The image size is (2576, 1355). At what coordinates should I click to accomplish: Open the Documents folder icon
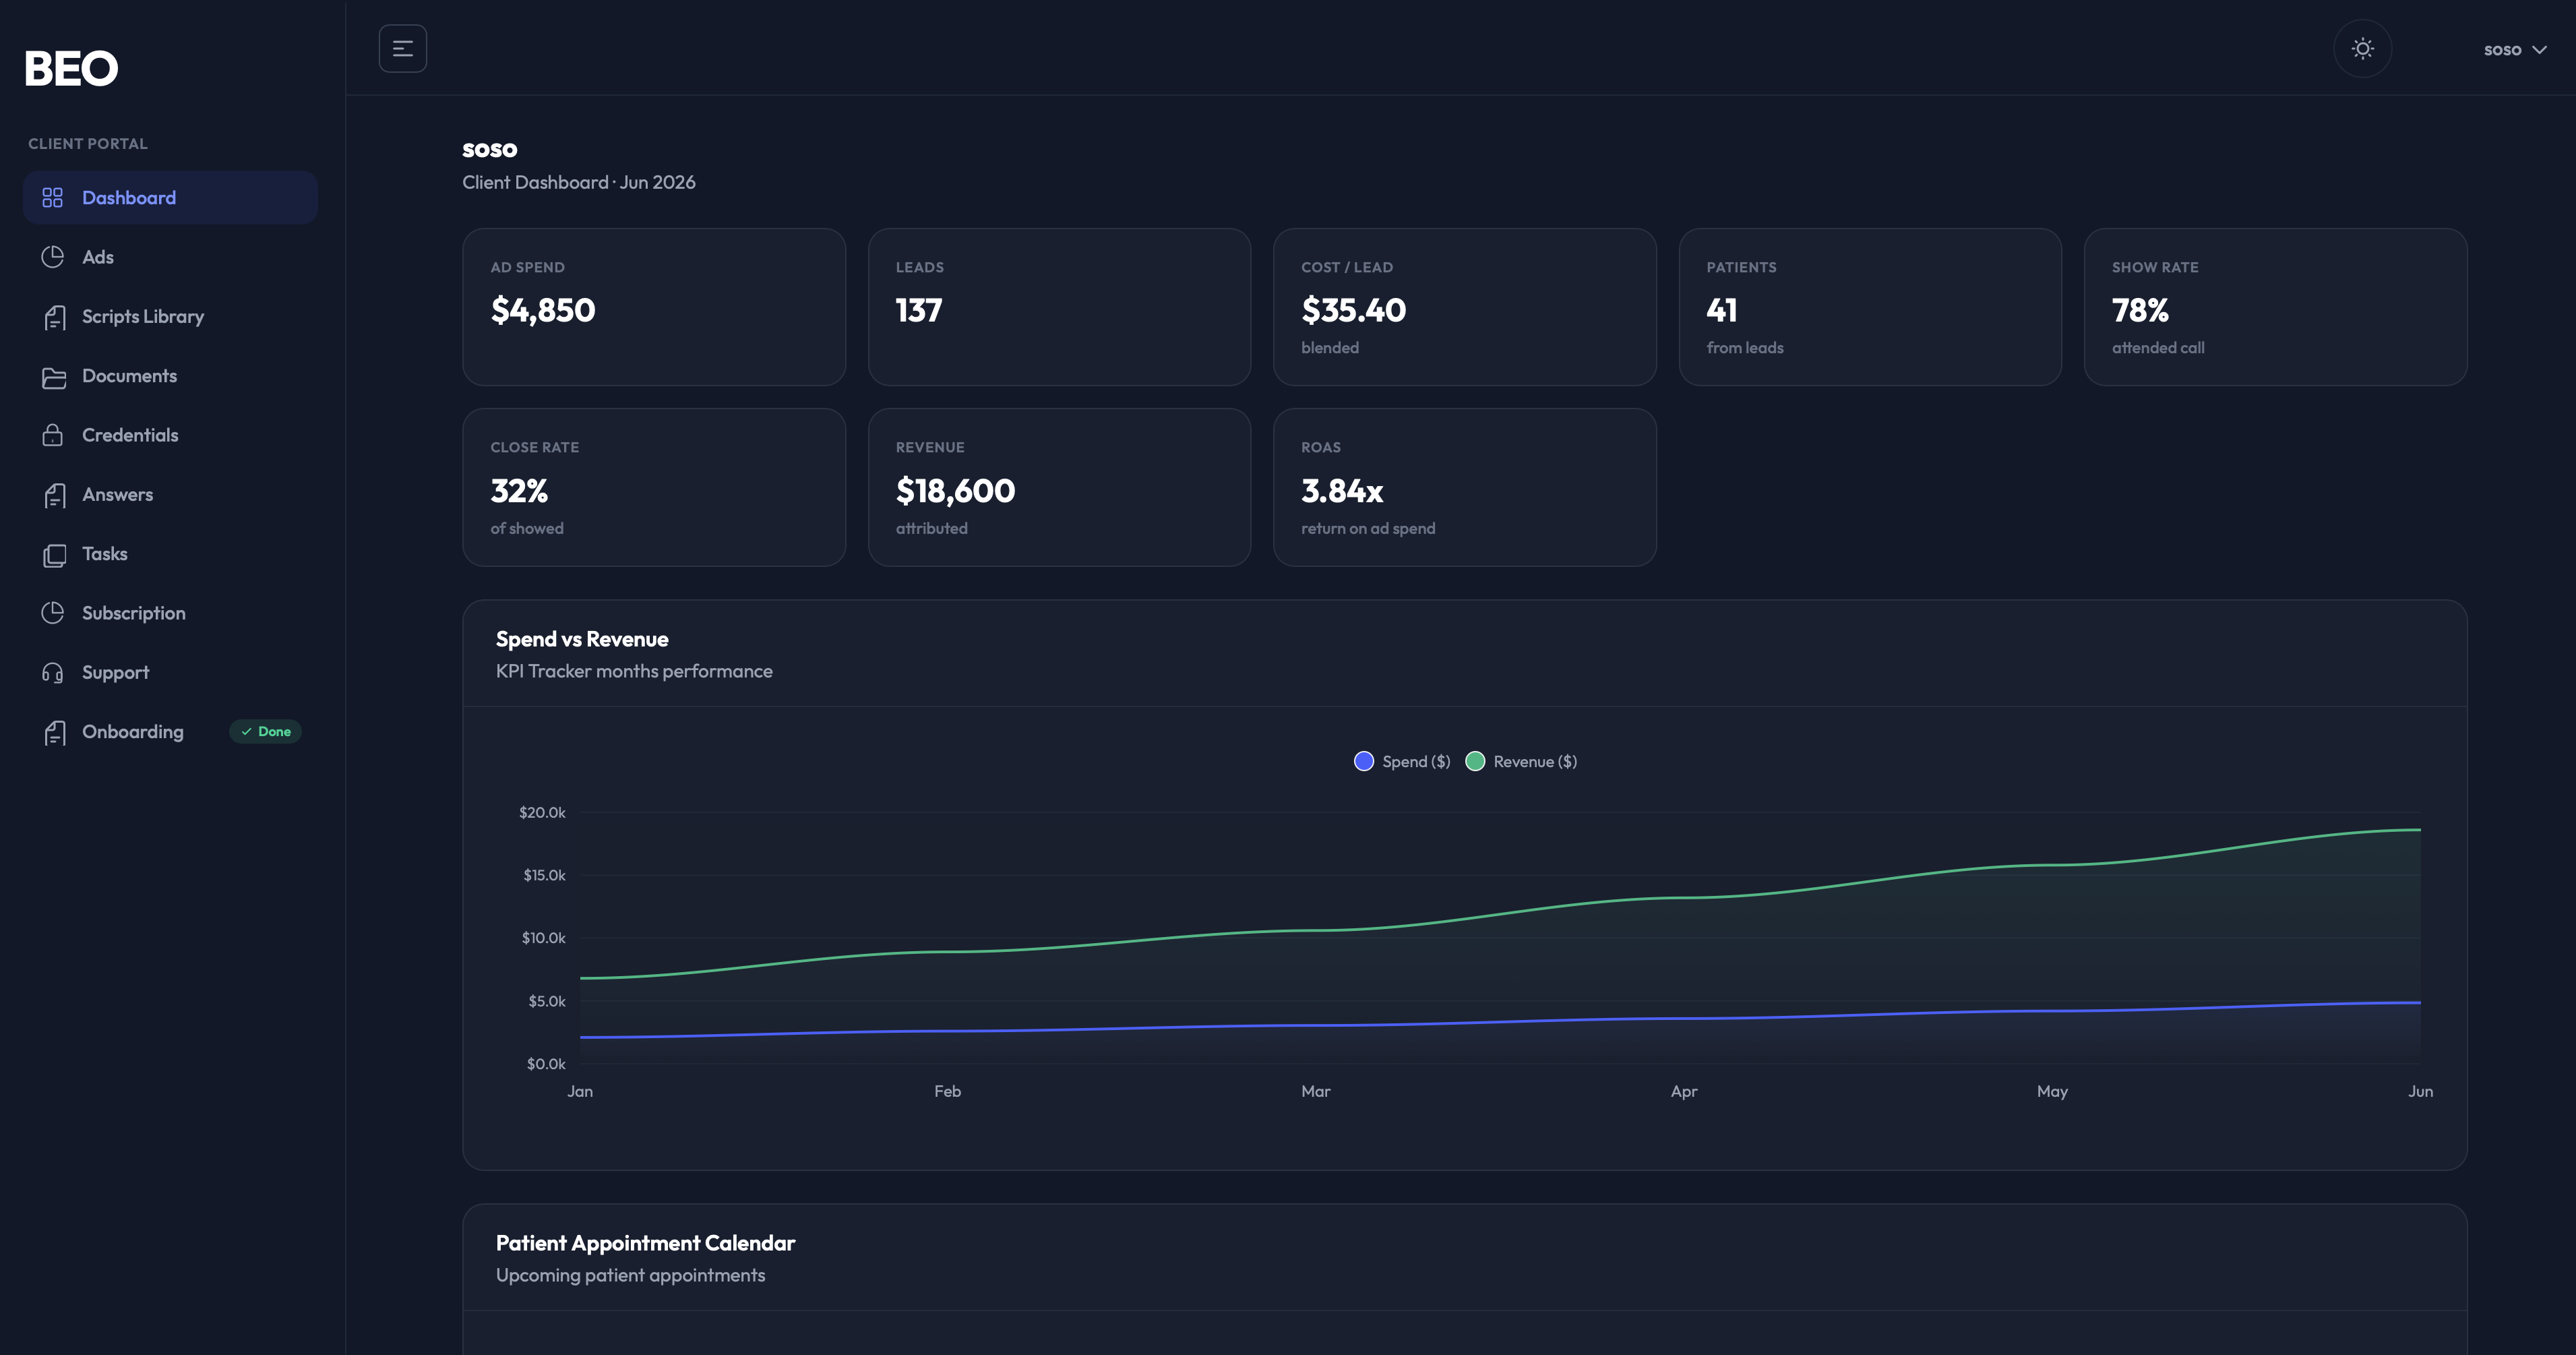point(53,376)
